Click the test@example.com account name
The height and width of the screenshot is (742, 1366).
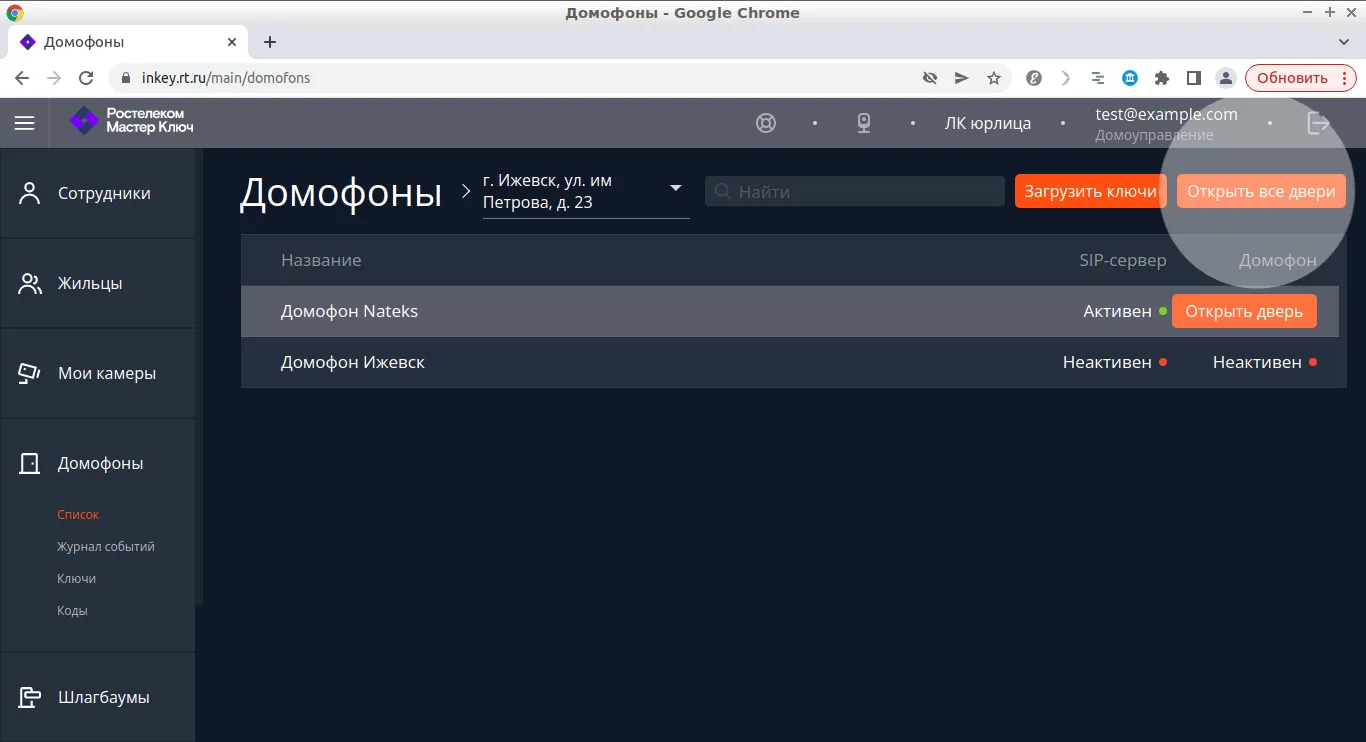click(1166, 114)
